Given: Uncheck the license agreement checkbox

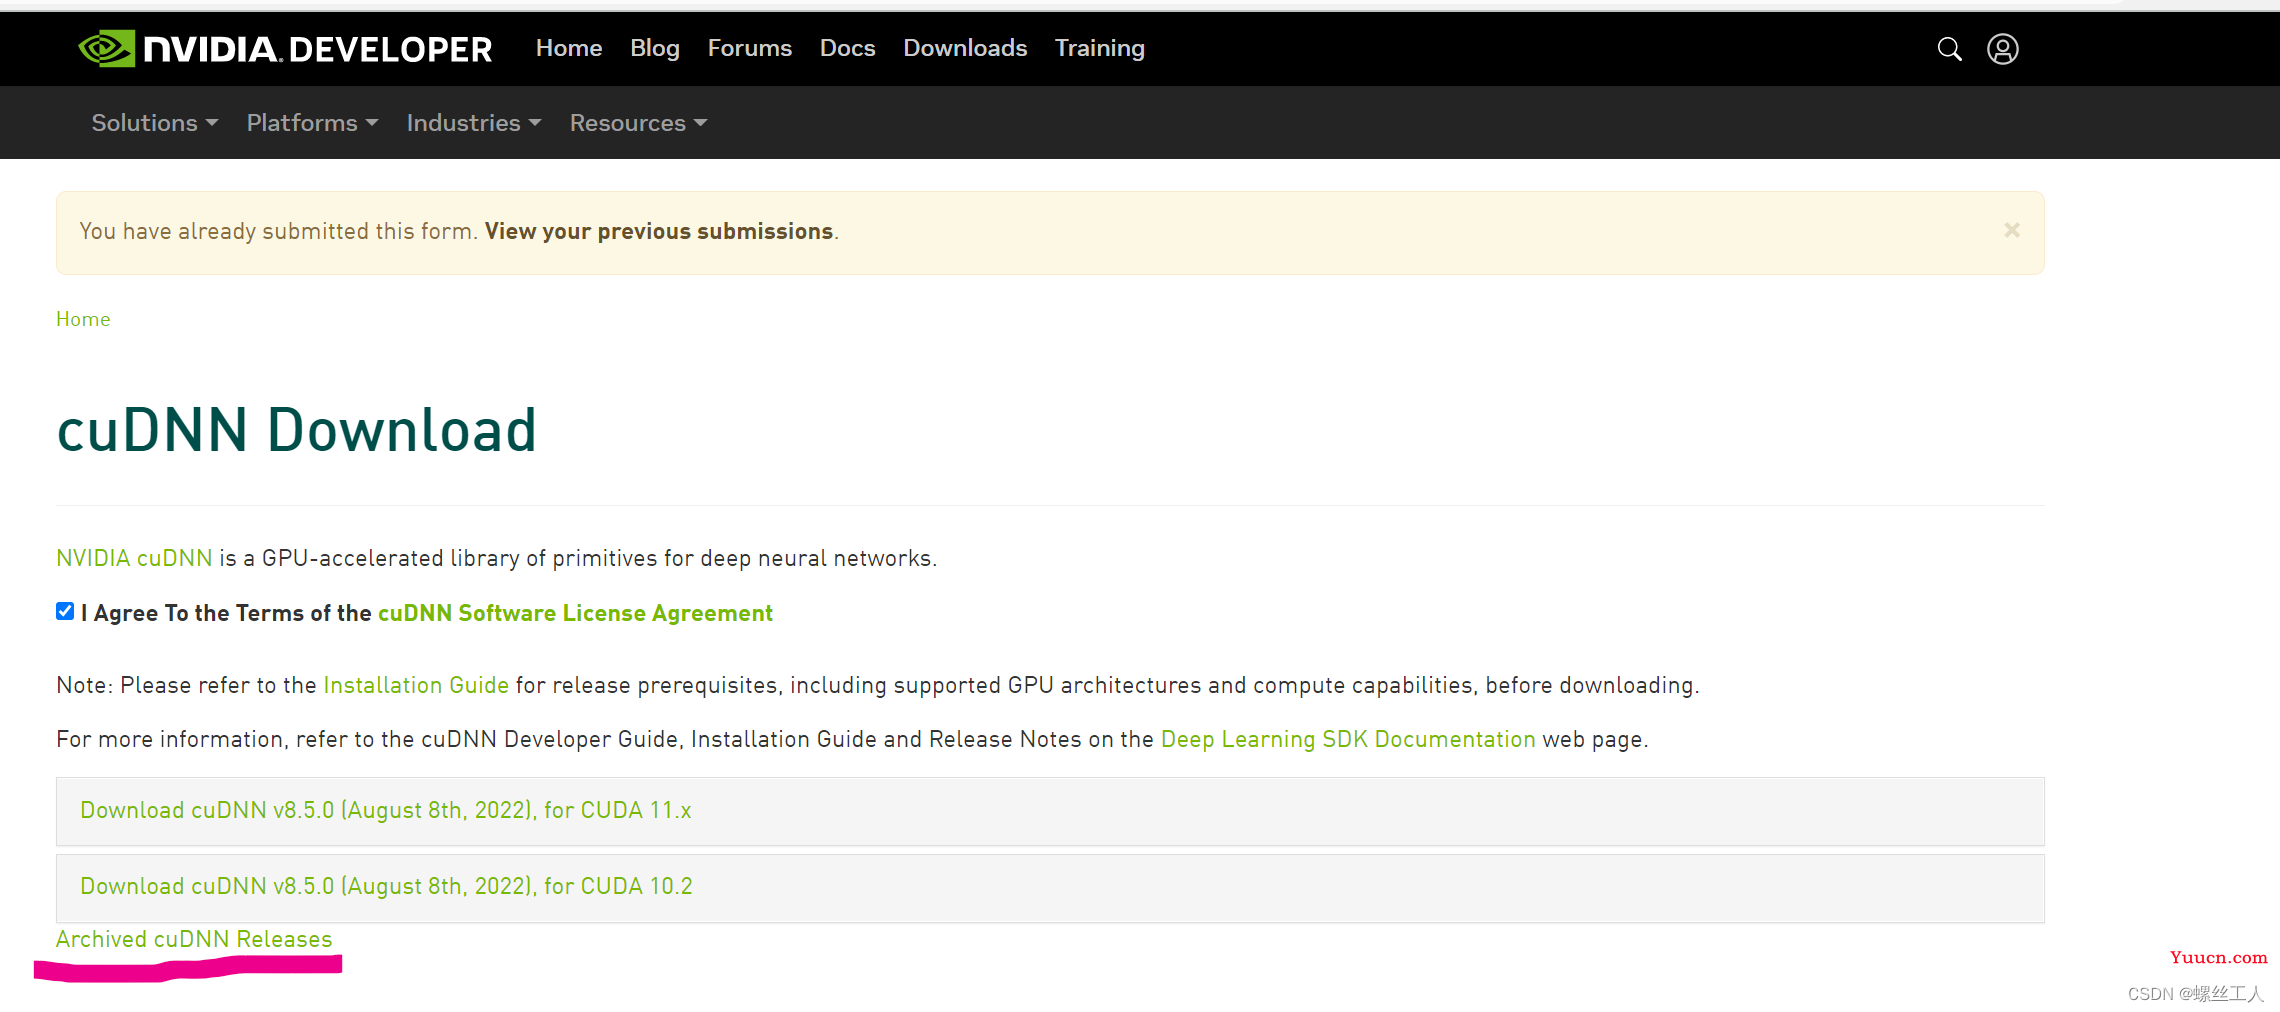Looking at the screenshot, I should click(x=65, y=611).
